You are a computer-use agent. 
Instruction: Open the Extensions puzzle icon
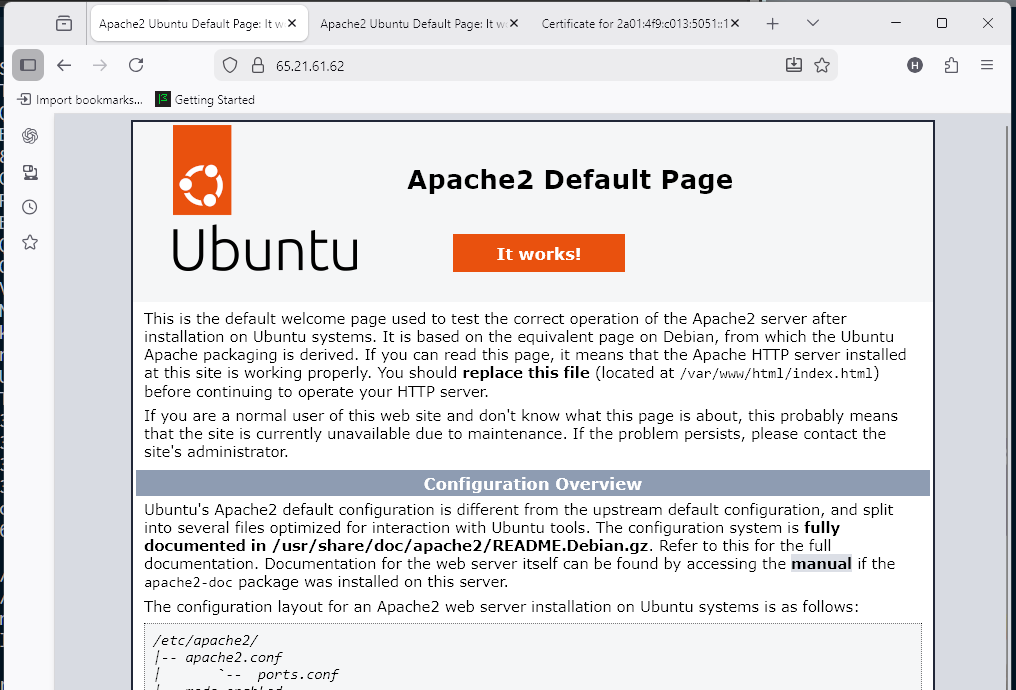951,65
